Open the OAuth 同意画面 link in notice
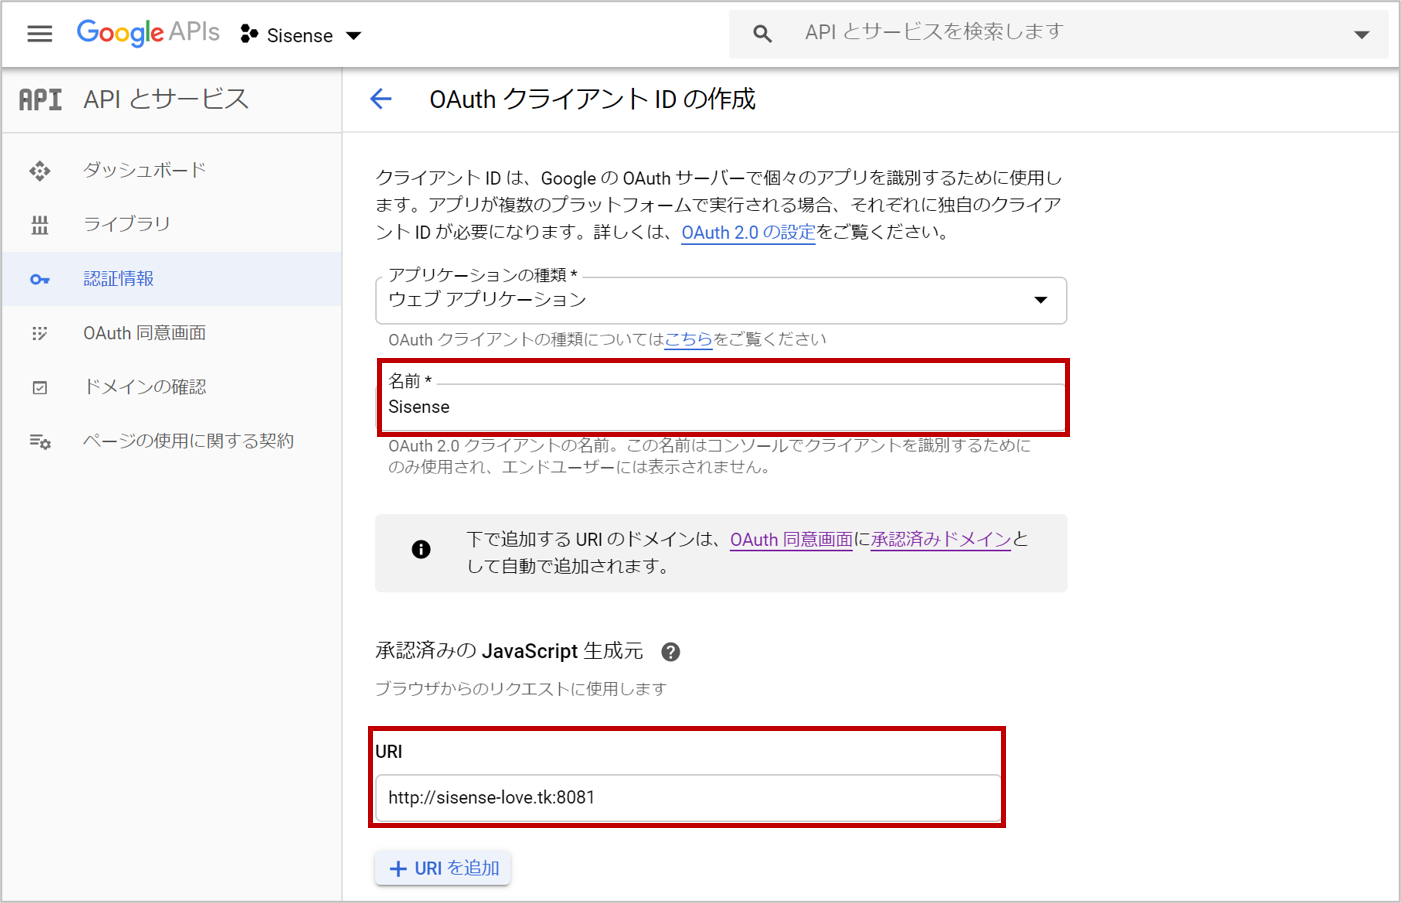1401x903 pixels. [791, 539]
